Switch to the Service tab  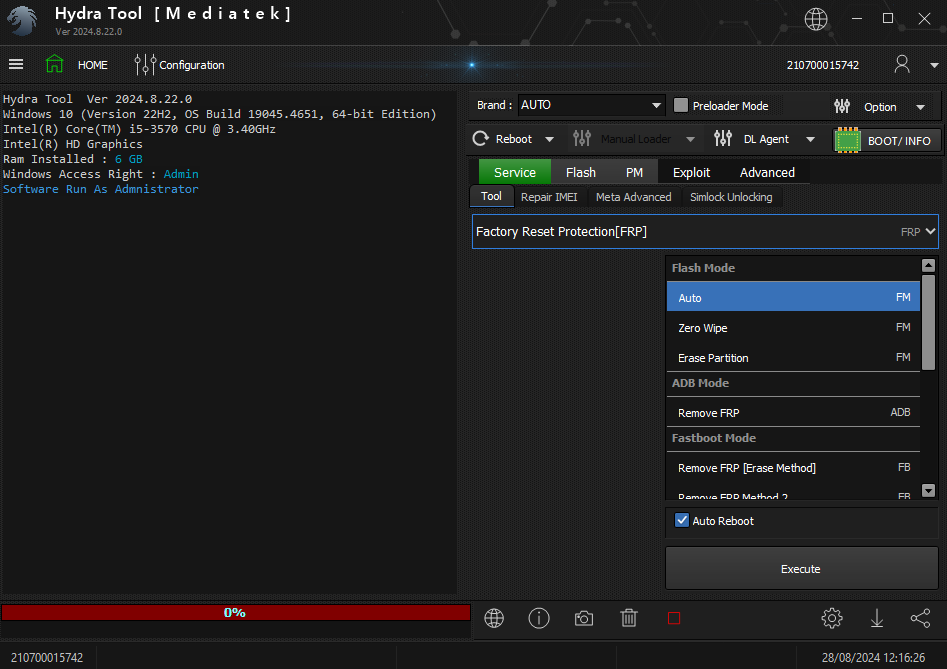515,172
